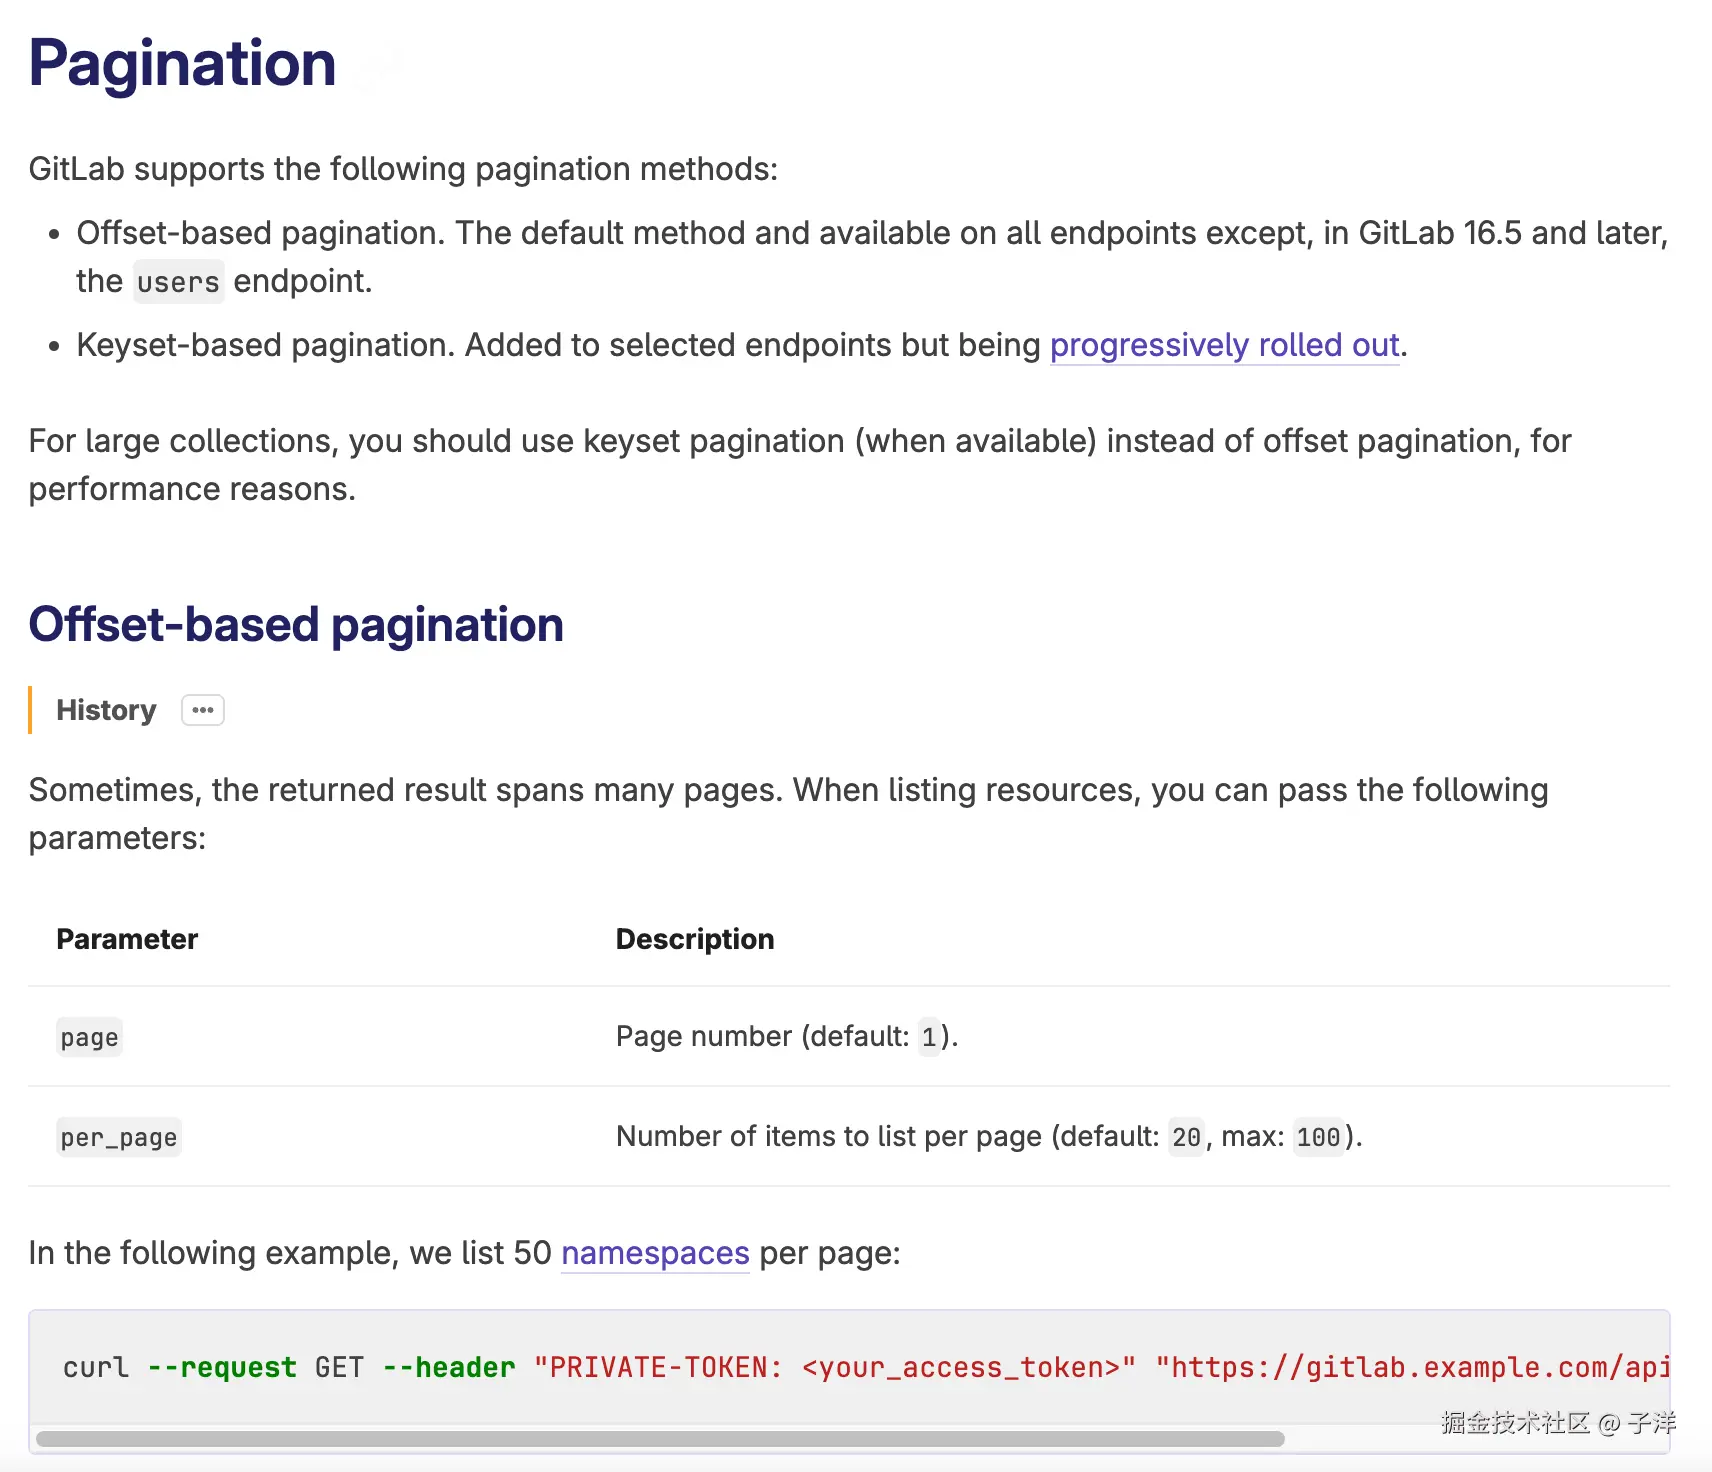Viewport: 1712px width, 1472px height.
Task: Click the 'Parameter' column header
Action: (127, 939)
